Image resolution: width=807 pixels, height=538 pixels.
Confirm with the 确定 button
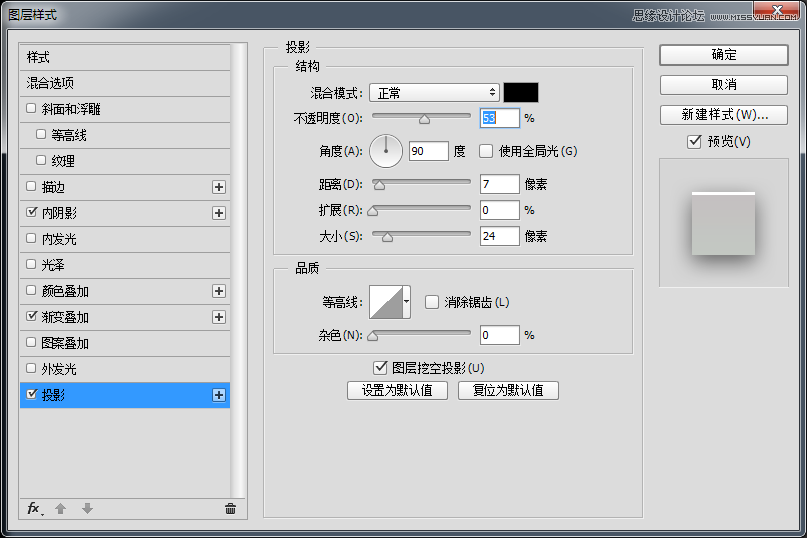(x=724, y=55)
